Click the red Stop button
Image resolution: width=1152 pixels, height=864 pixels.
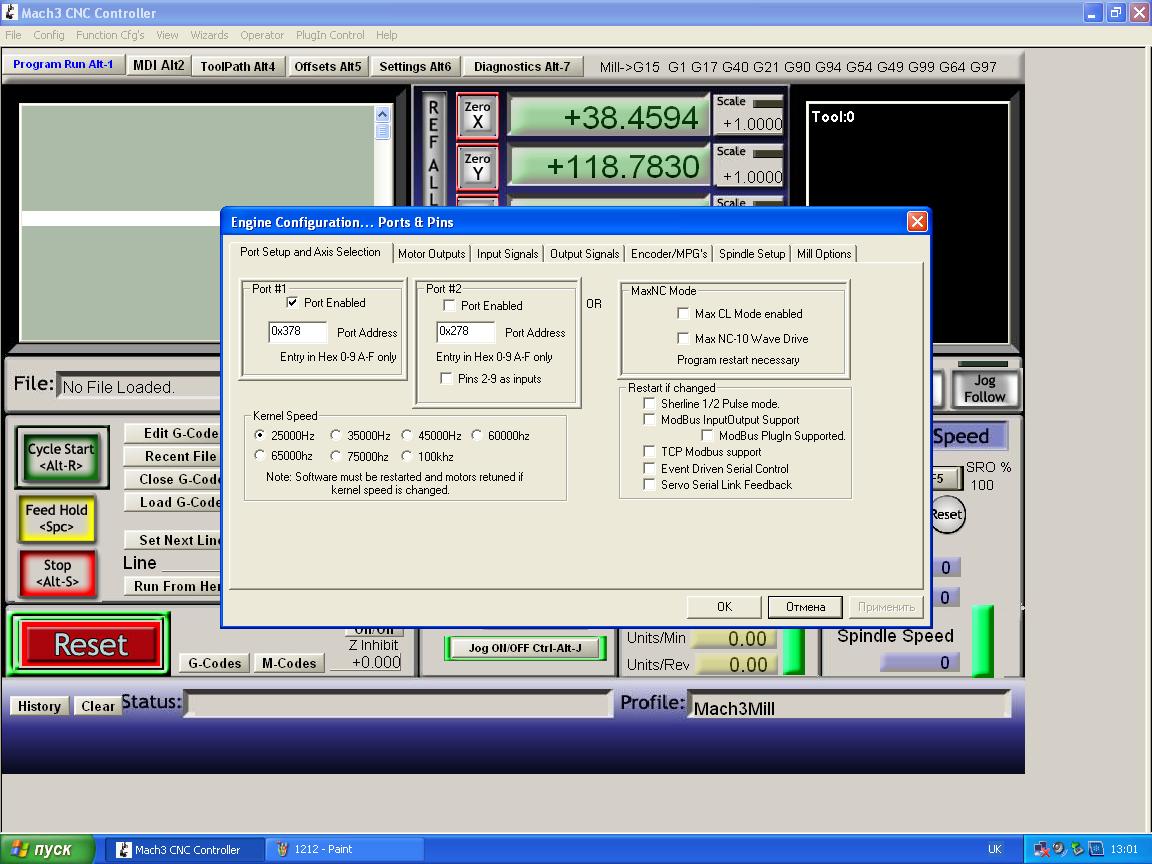(57, 573)
